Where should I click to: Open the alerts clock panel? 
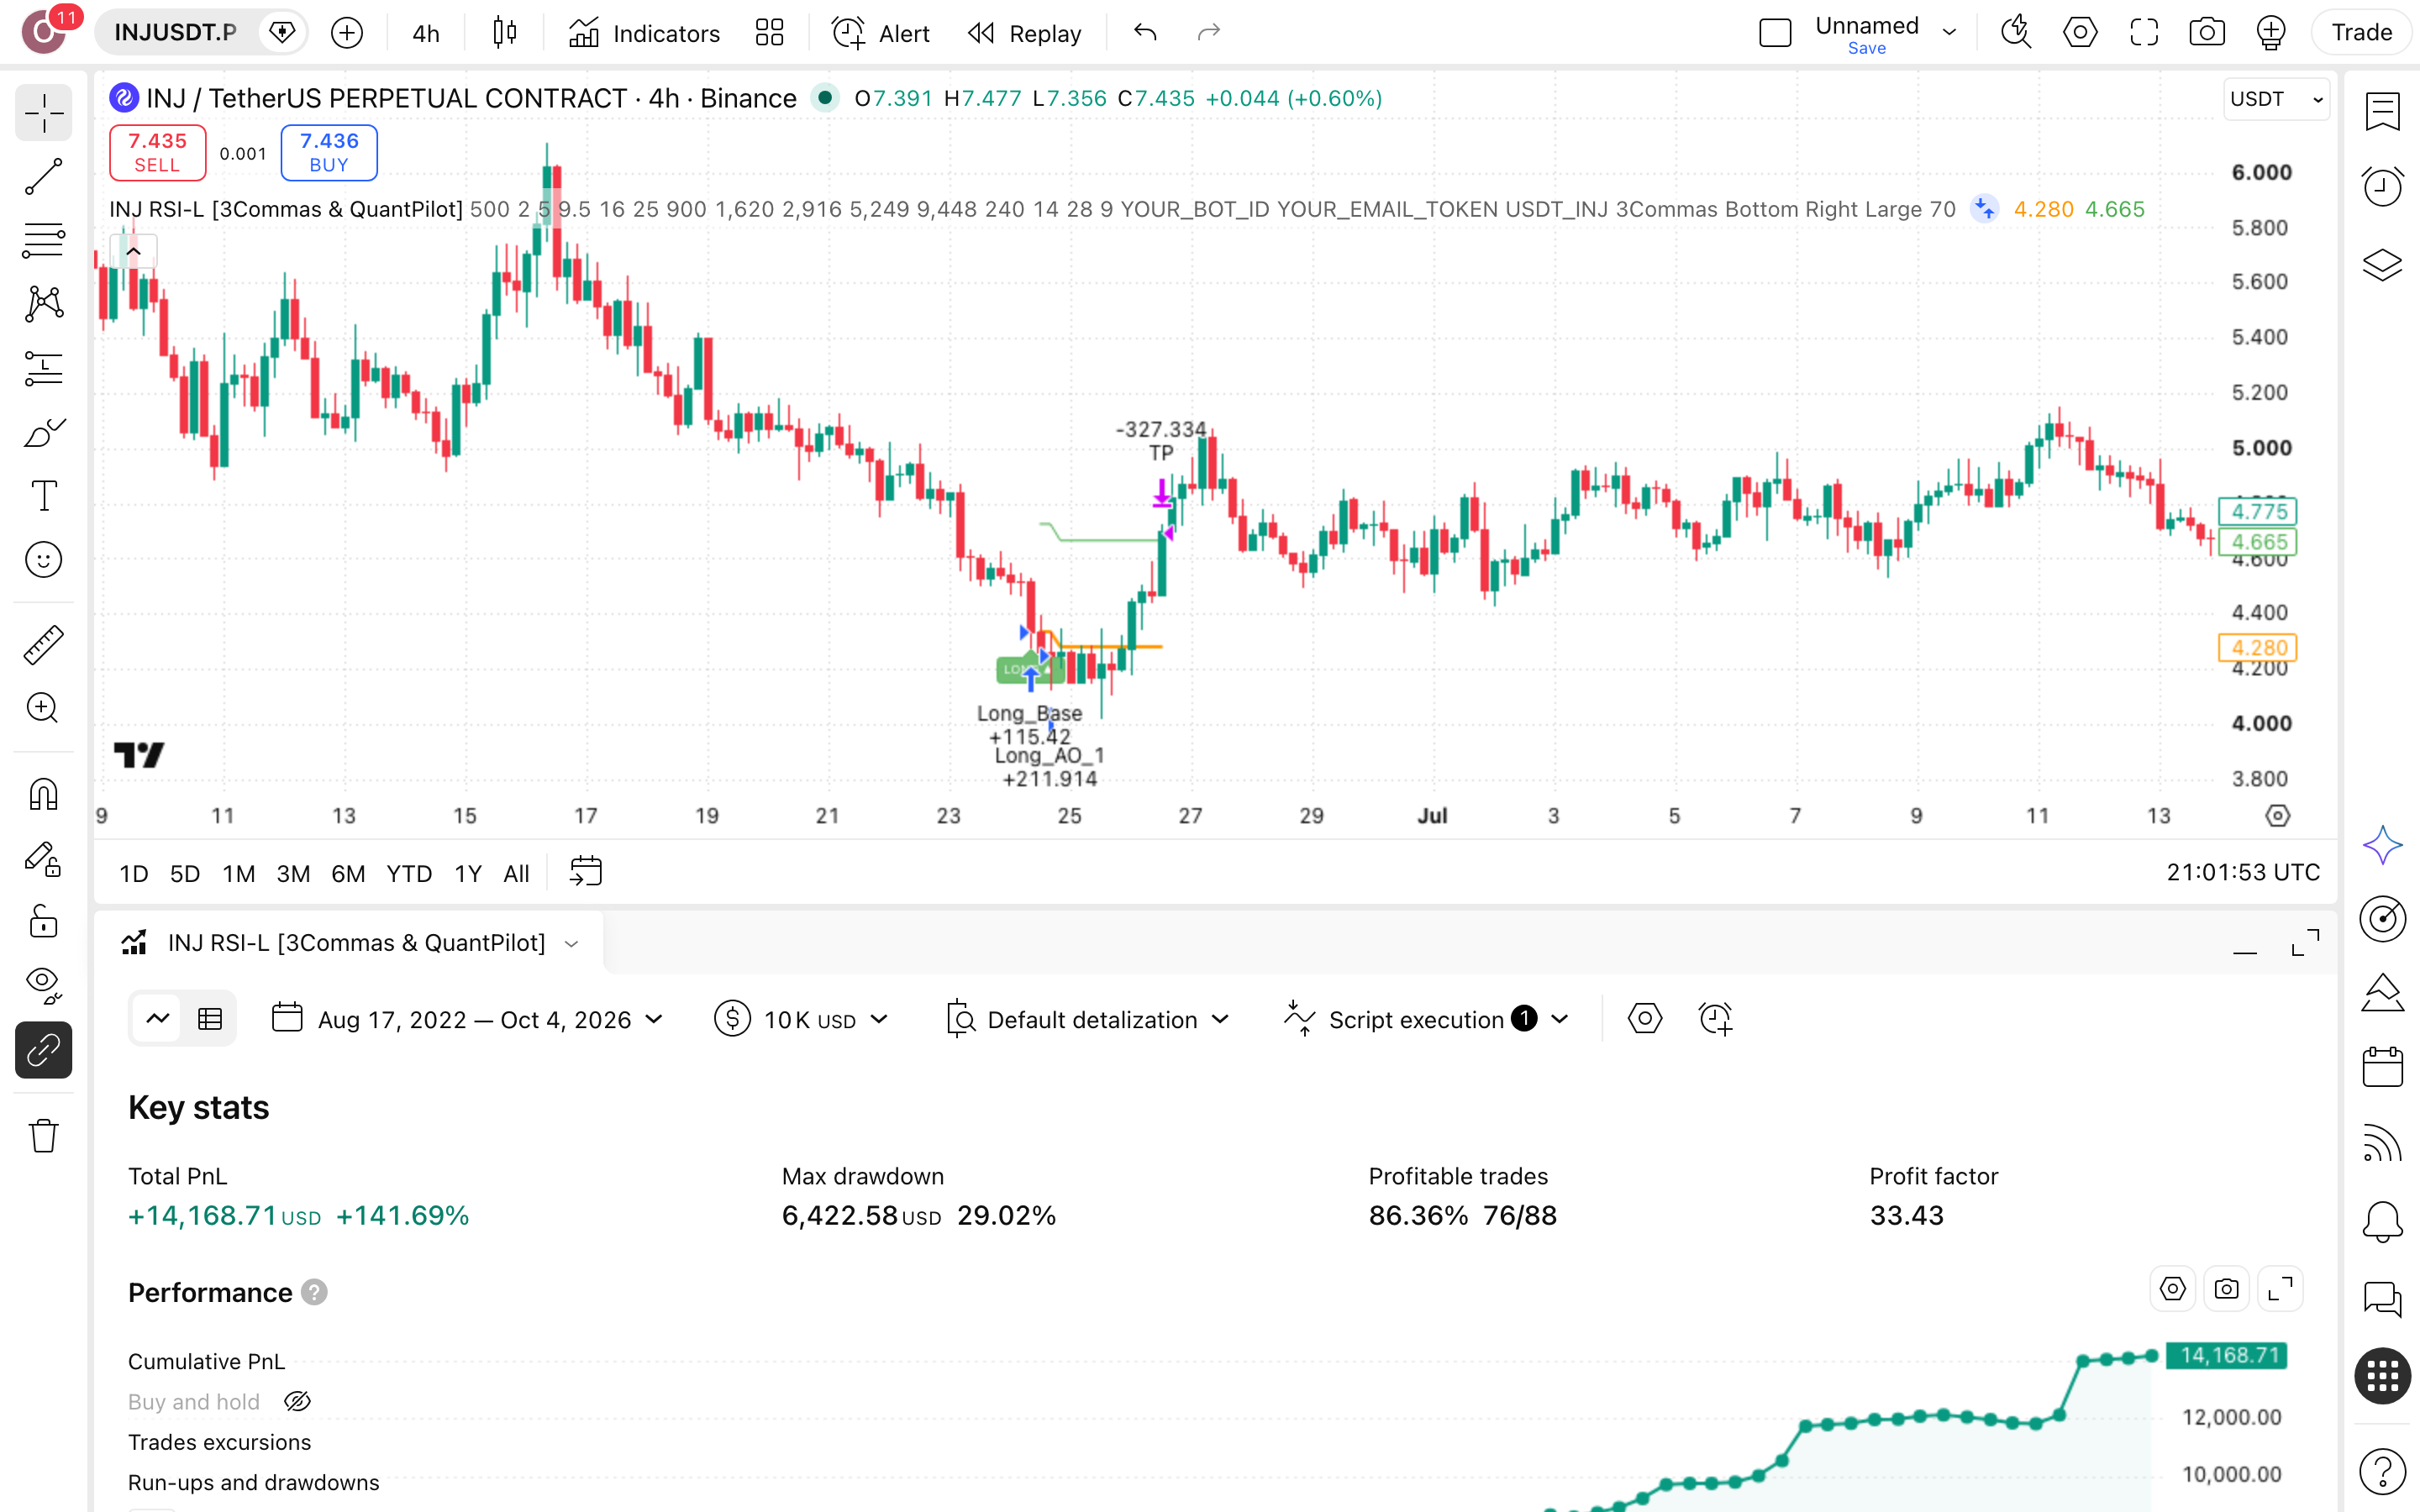(2382, 186)
